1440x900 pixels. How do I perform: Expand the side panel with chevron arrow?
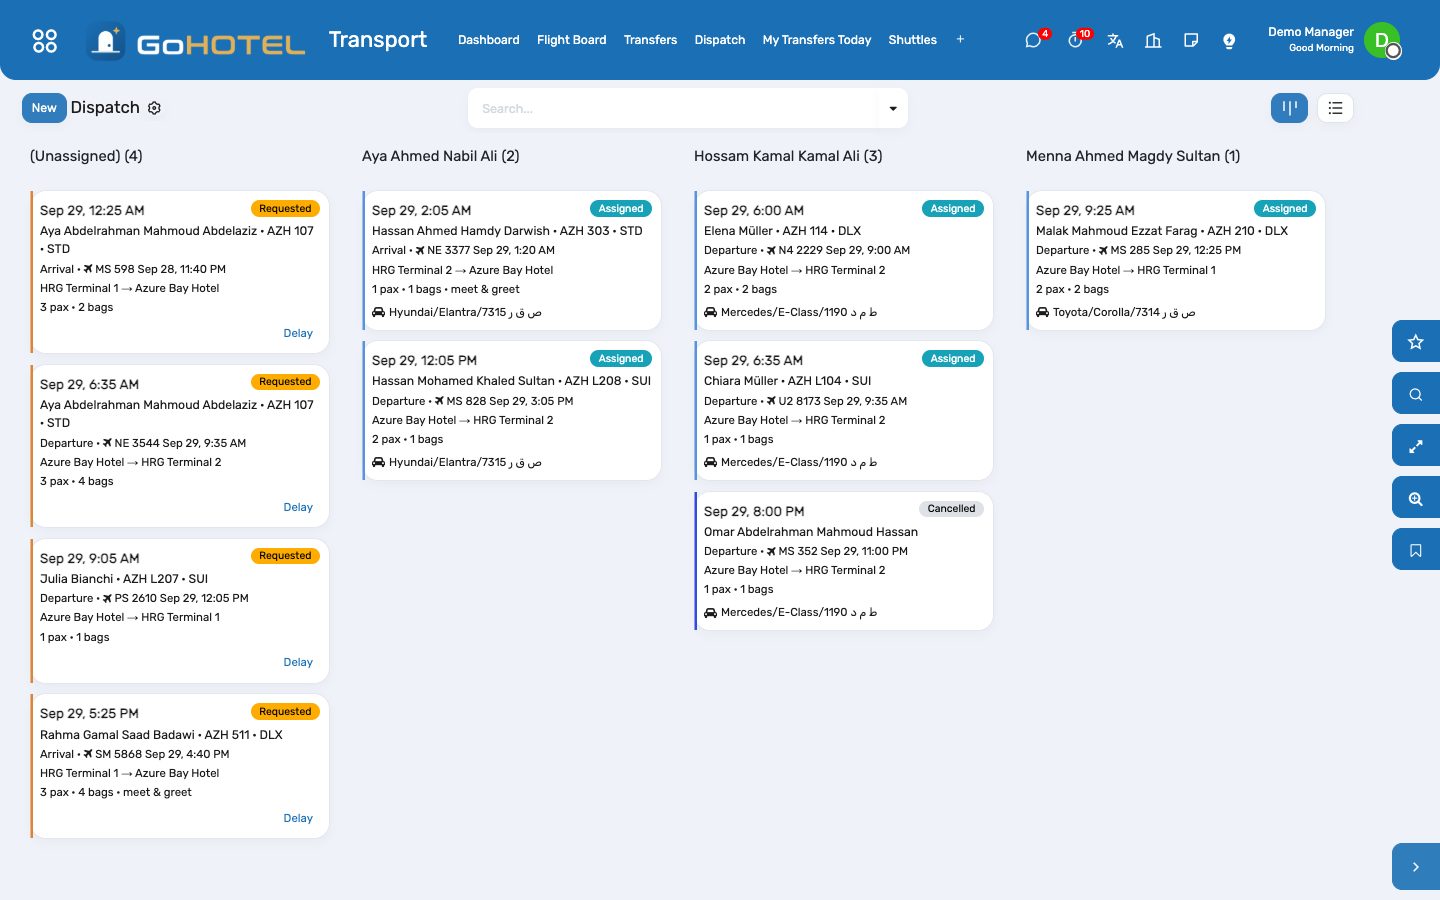click(1416, 867)
